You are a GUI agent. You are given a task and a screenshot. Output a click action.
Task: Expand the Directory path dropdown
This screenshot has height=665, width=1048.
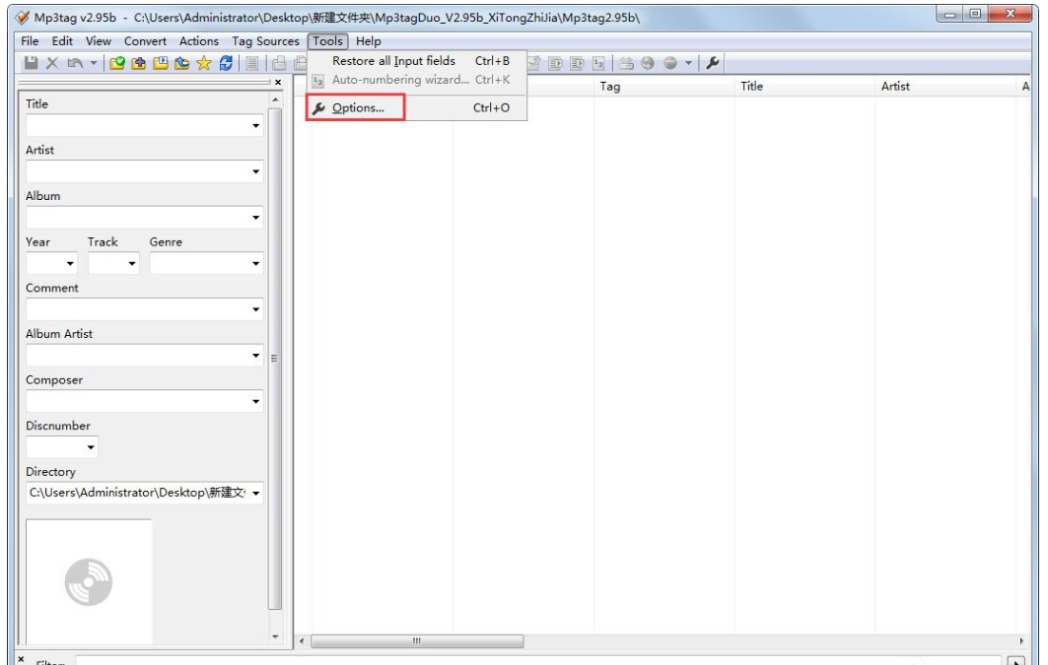[x=255, y=493]
